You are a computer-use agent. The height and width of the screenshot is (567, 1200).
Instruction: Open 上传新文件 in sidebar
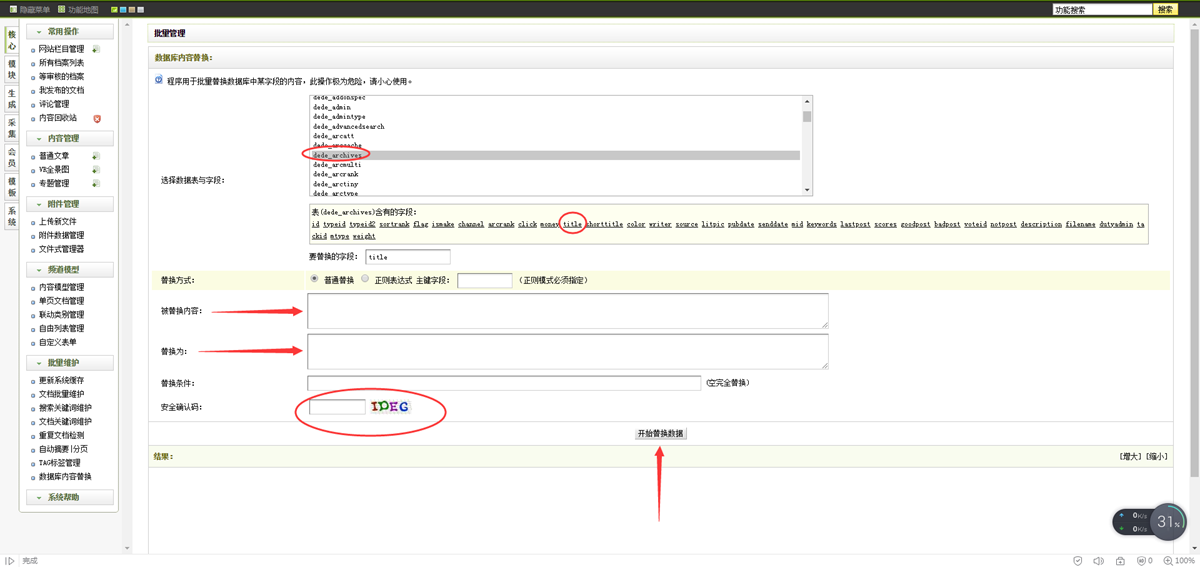point(58,222)
